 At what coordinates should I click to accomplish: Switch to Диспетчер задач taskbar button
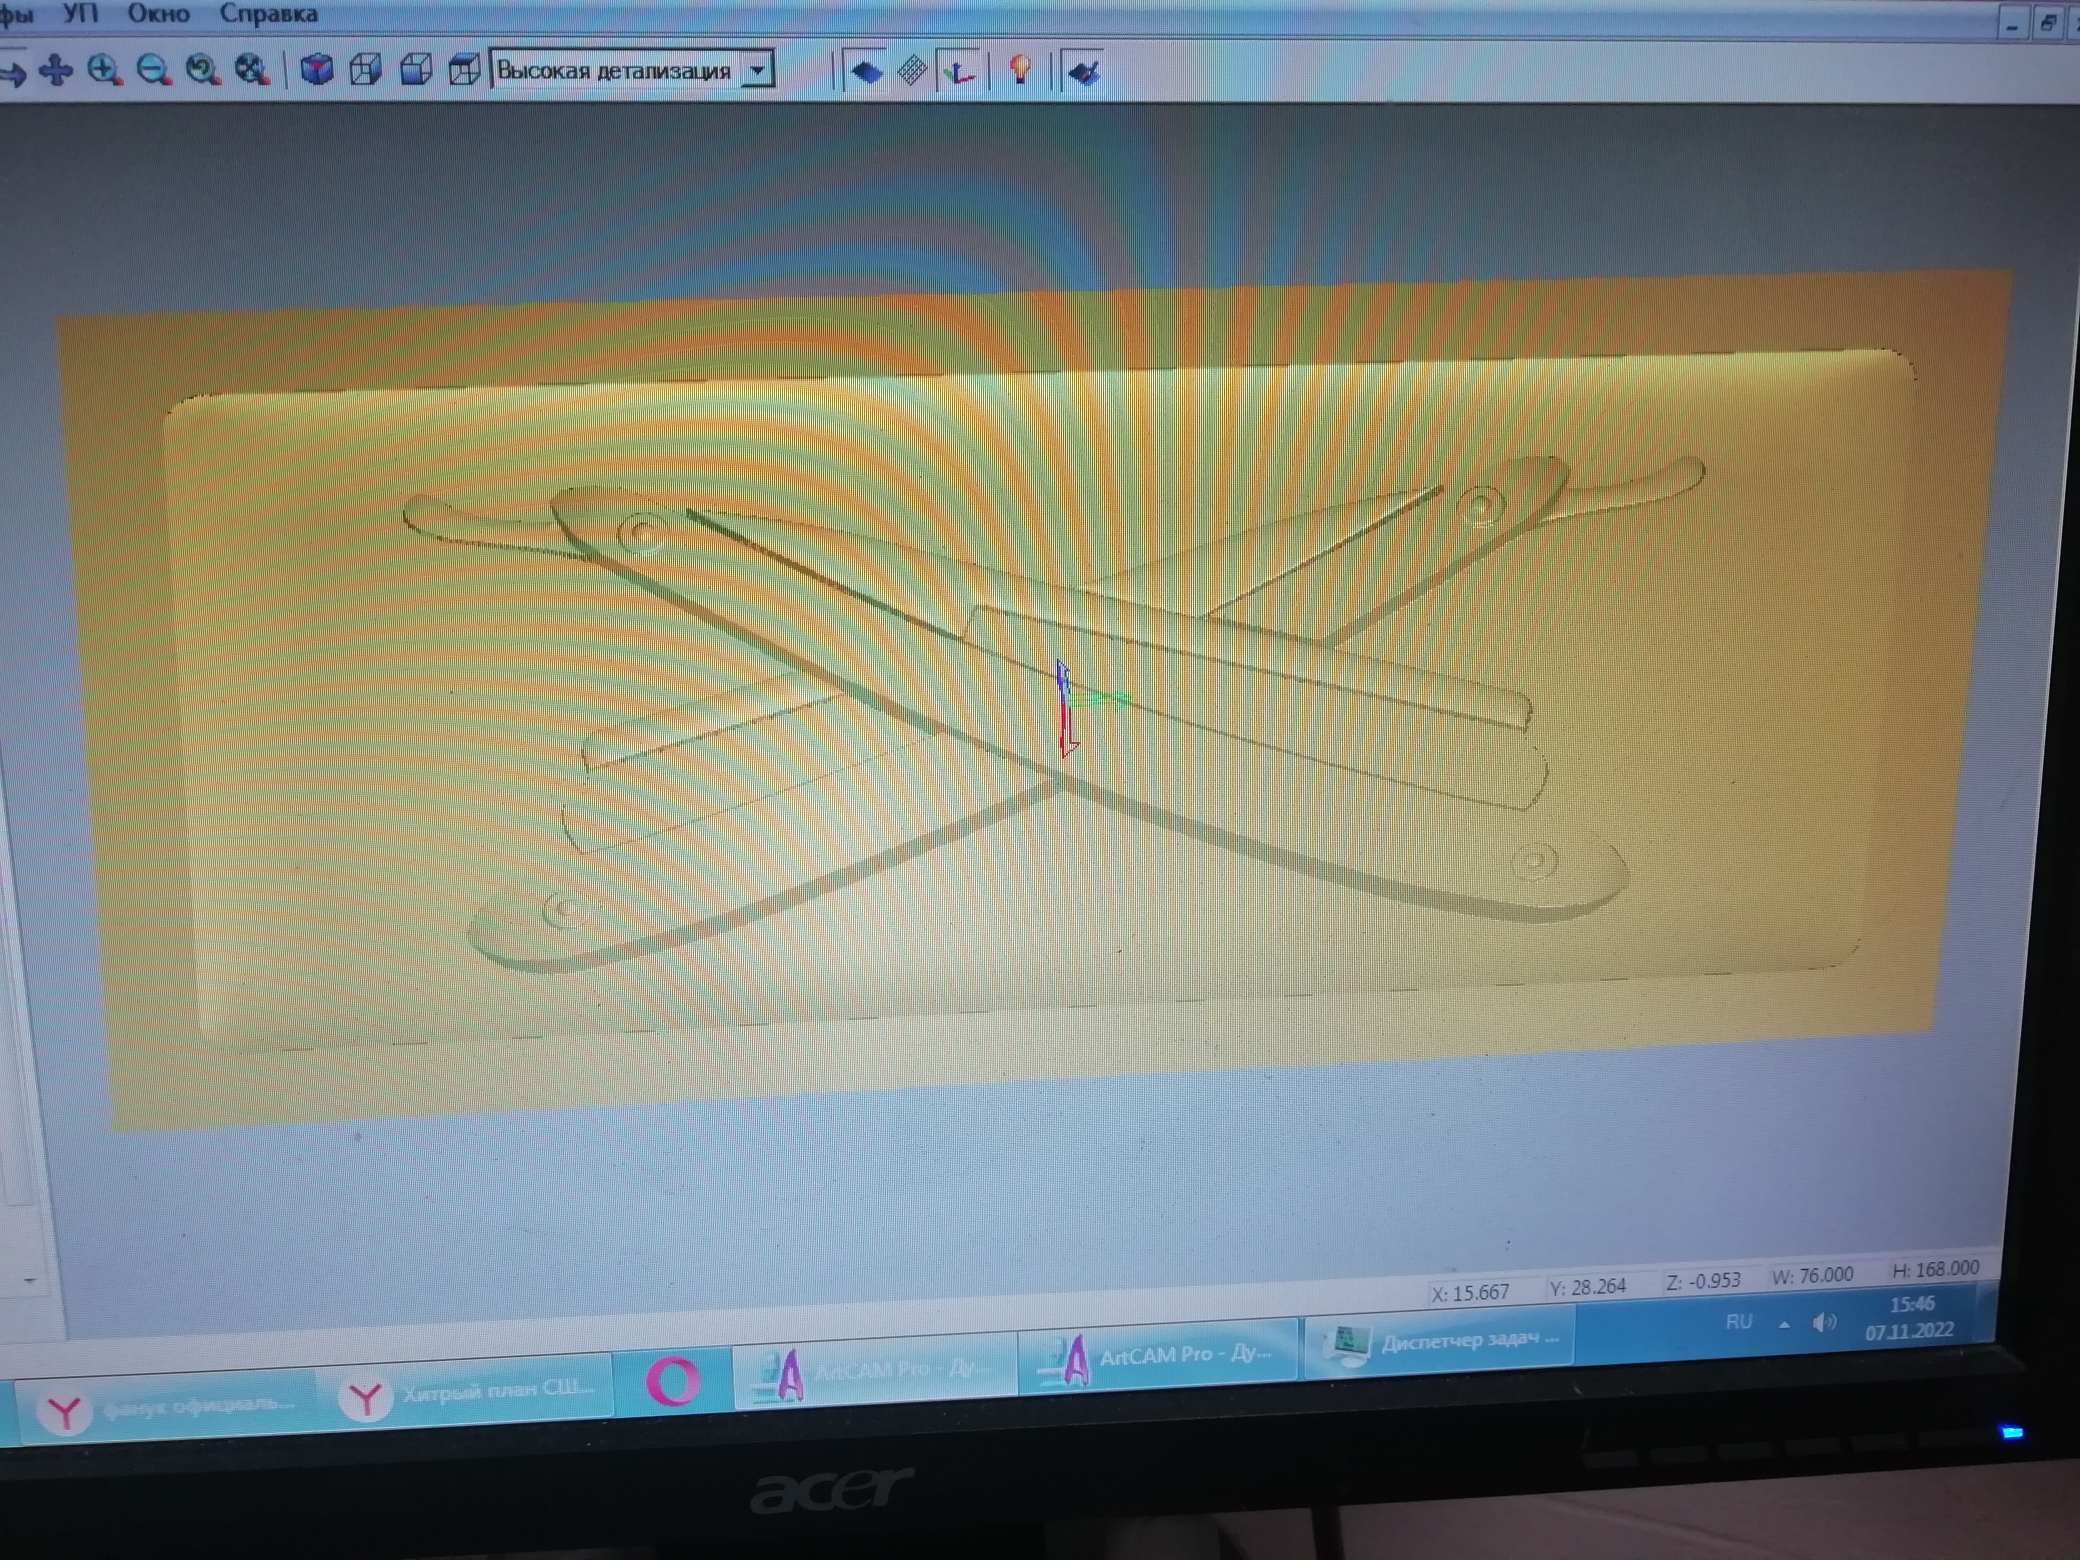click(x=1440, y=1343)
